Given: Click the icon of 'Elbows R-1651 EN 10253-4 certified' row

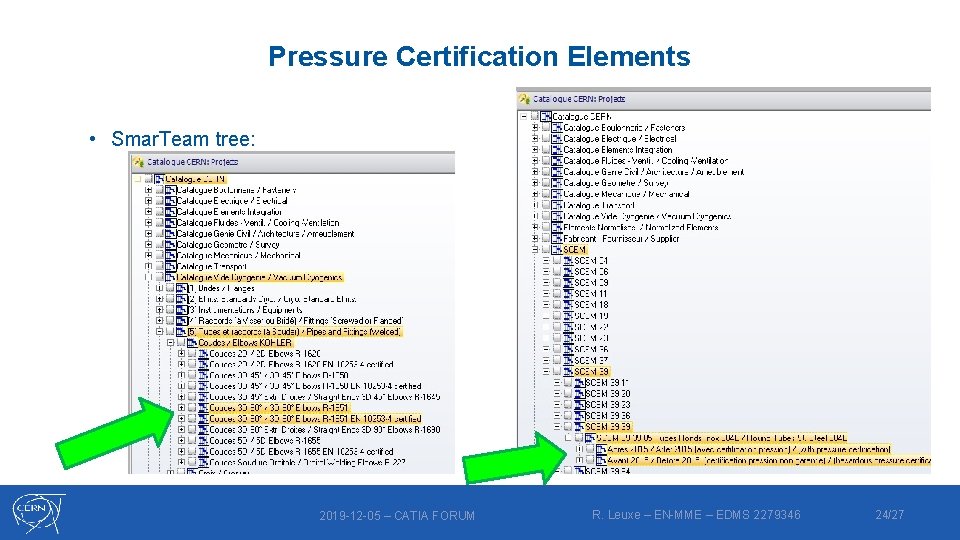Looking at the screenshot, I should (203, 419).
